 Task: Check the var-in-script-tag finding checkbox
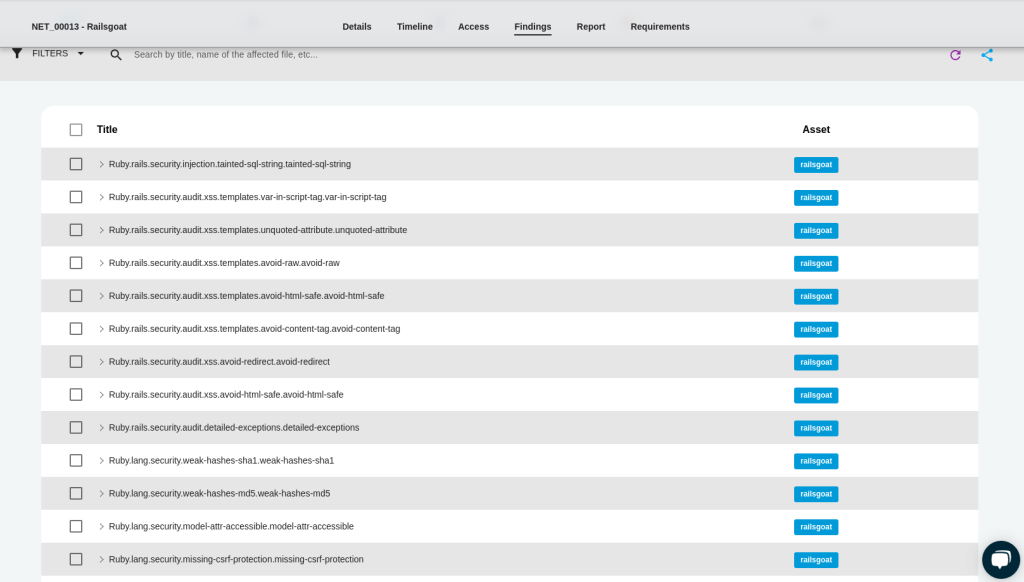76,197
